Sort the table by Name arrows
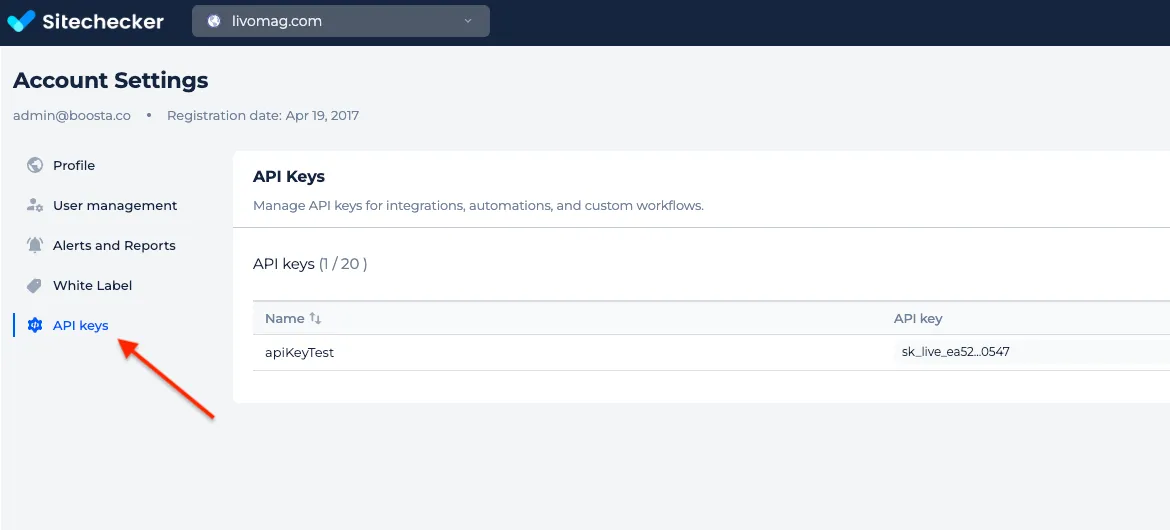This screenshot has width=1170, height=530. tap(315, 319)
